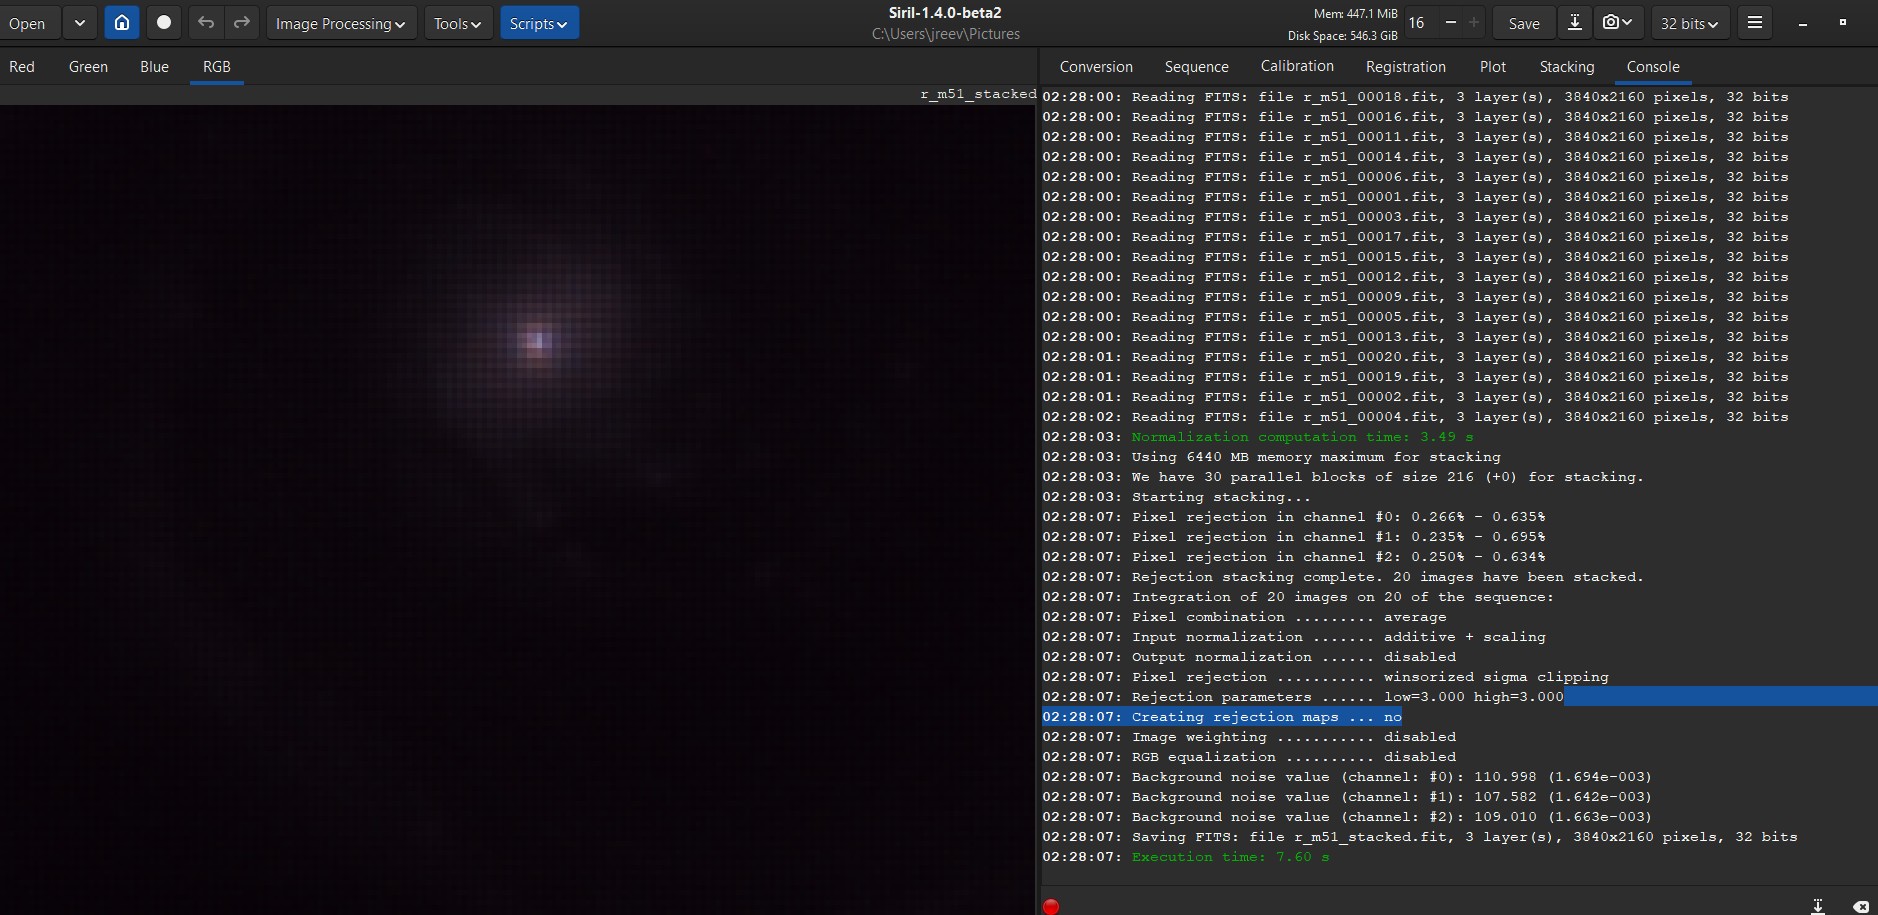Redo the last undone operation
The height and width of the screenshot is (915, 1878).
(241, 23)
